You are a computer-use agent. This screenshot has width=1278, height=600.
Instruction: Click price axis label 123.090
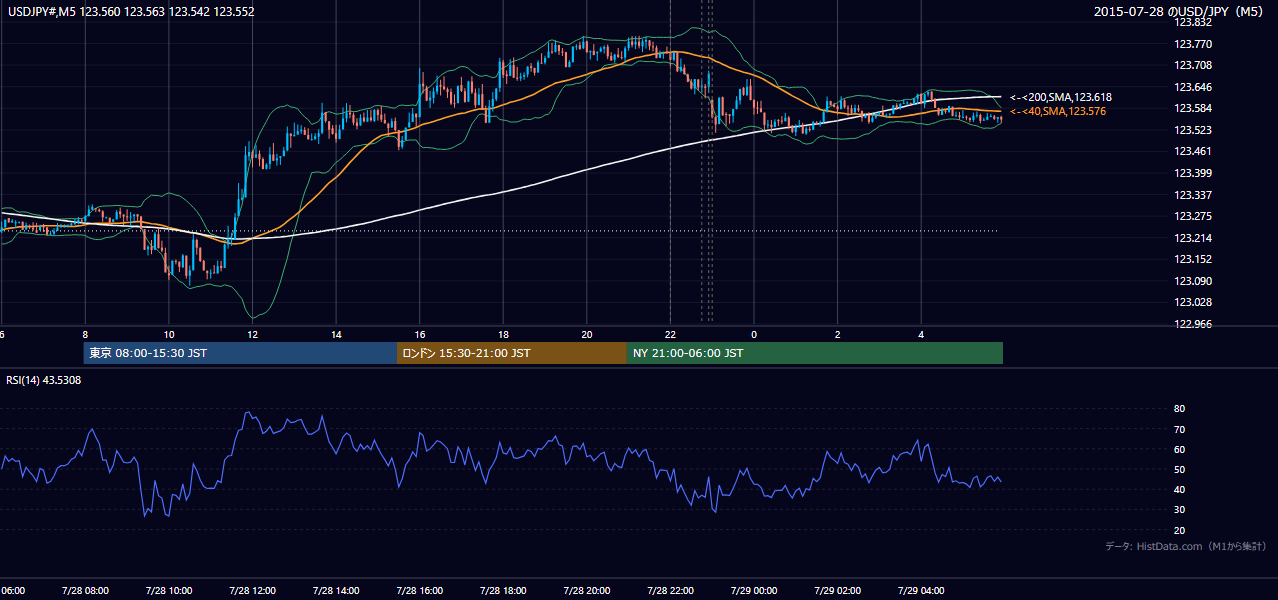(1193, 281)
